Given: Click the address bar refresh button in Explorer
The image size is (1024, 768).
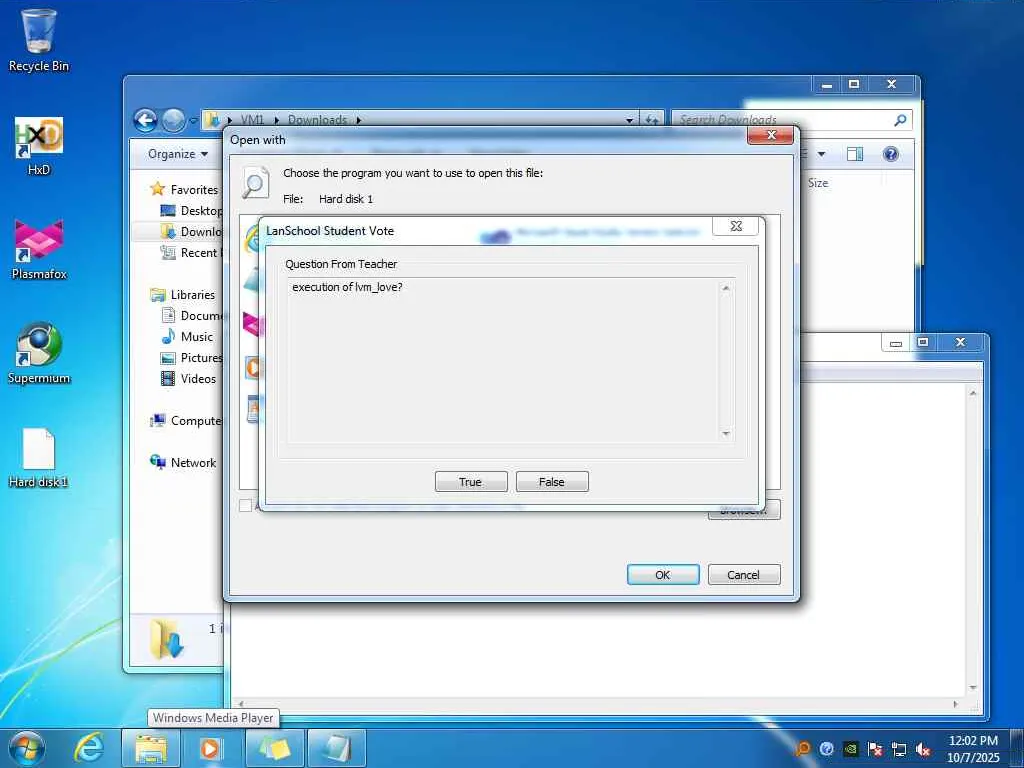Looking at the screenshot, I should (x=652, y=120).
